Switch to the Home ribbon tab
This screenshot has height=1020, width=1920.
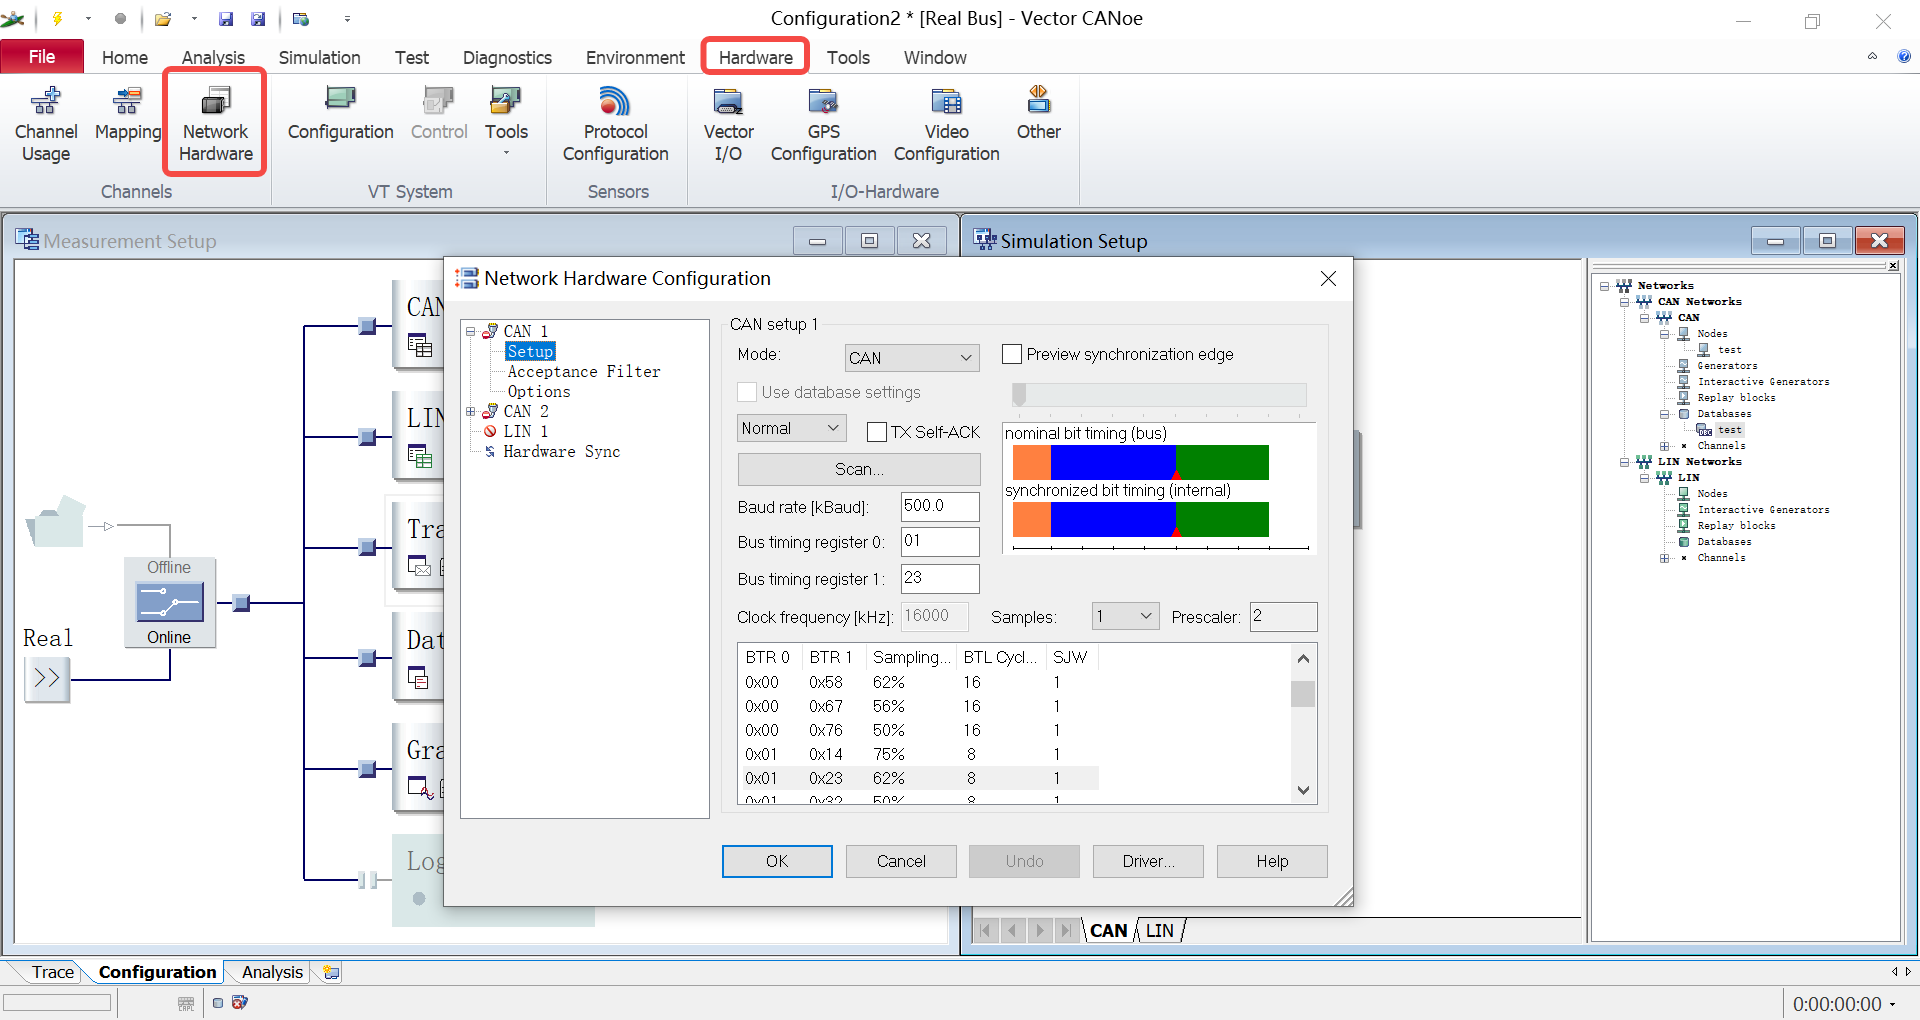pos(125,58)
